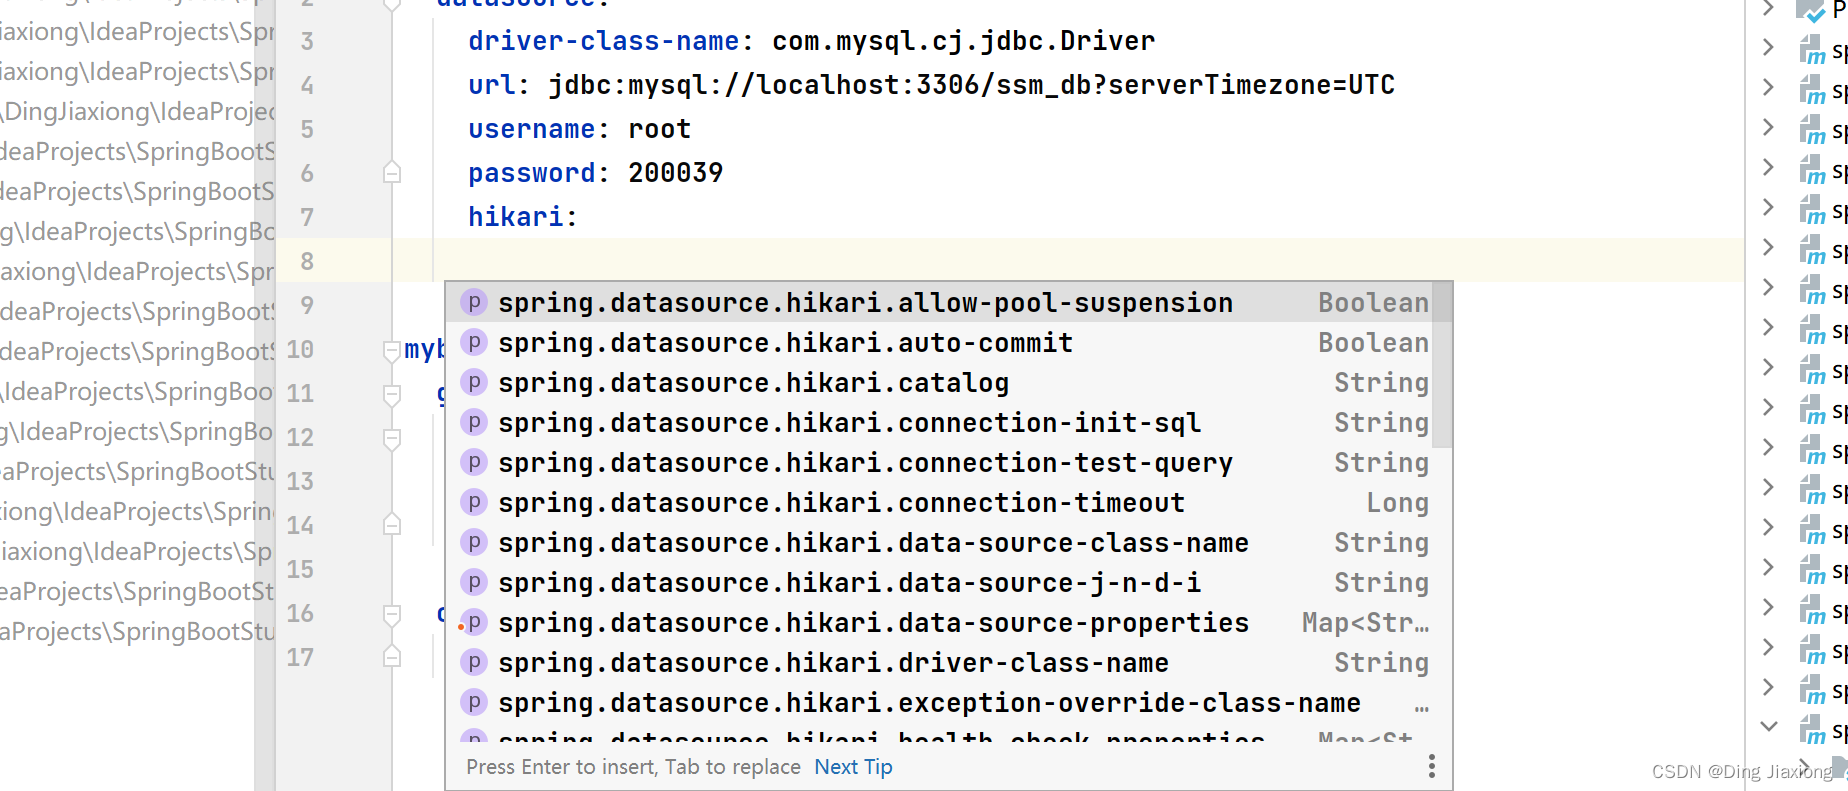Click the orange-dotted property icon for data-source-properties
The image size is (1848, 791).
pos(473,622)
